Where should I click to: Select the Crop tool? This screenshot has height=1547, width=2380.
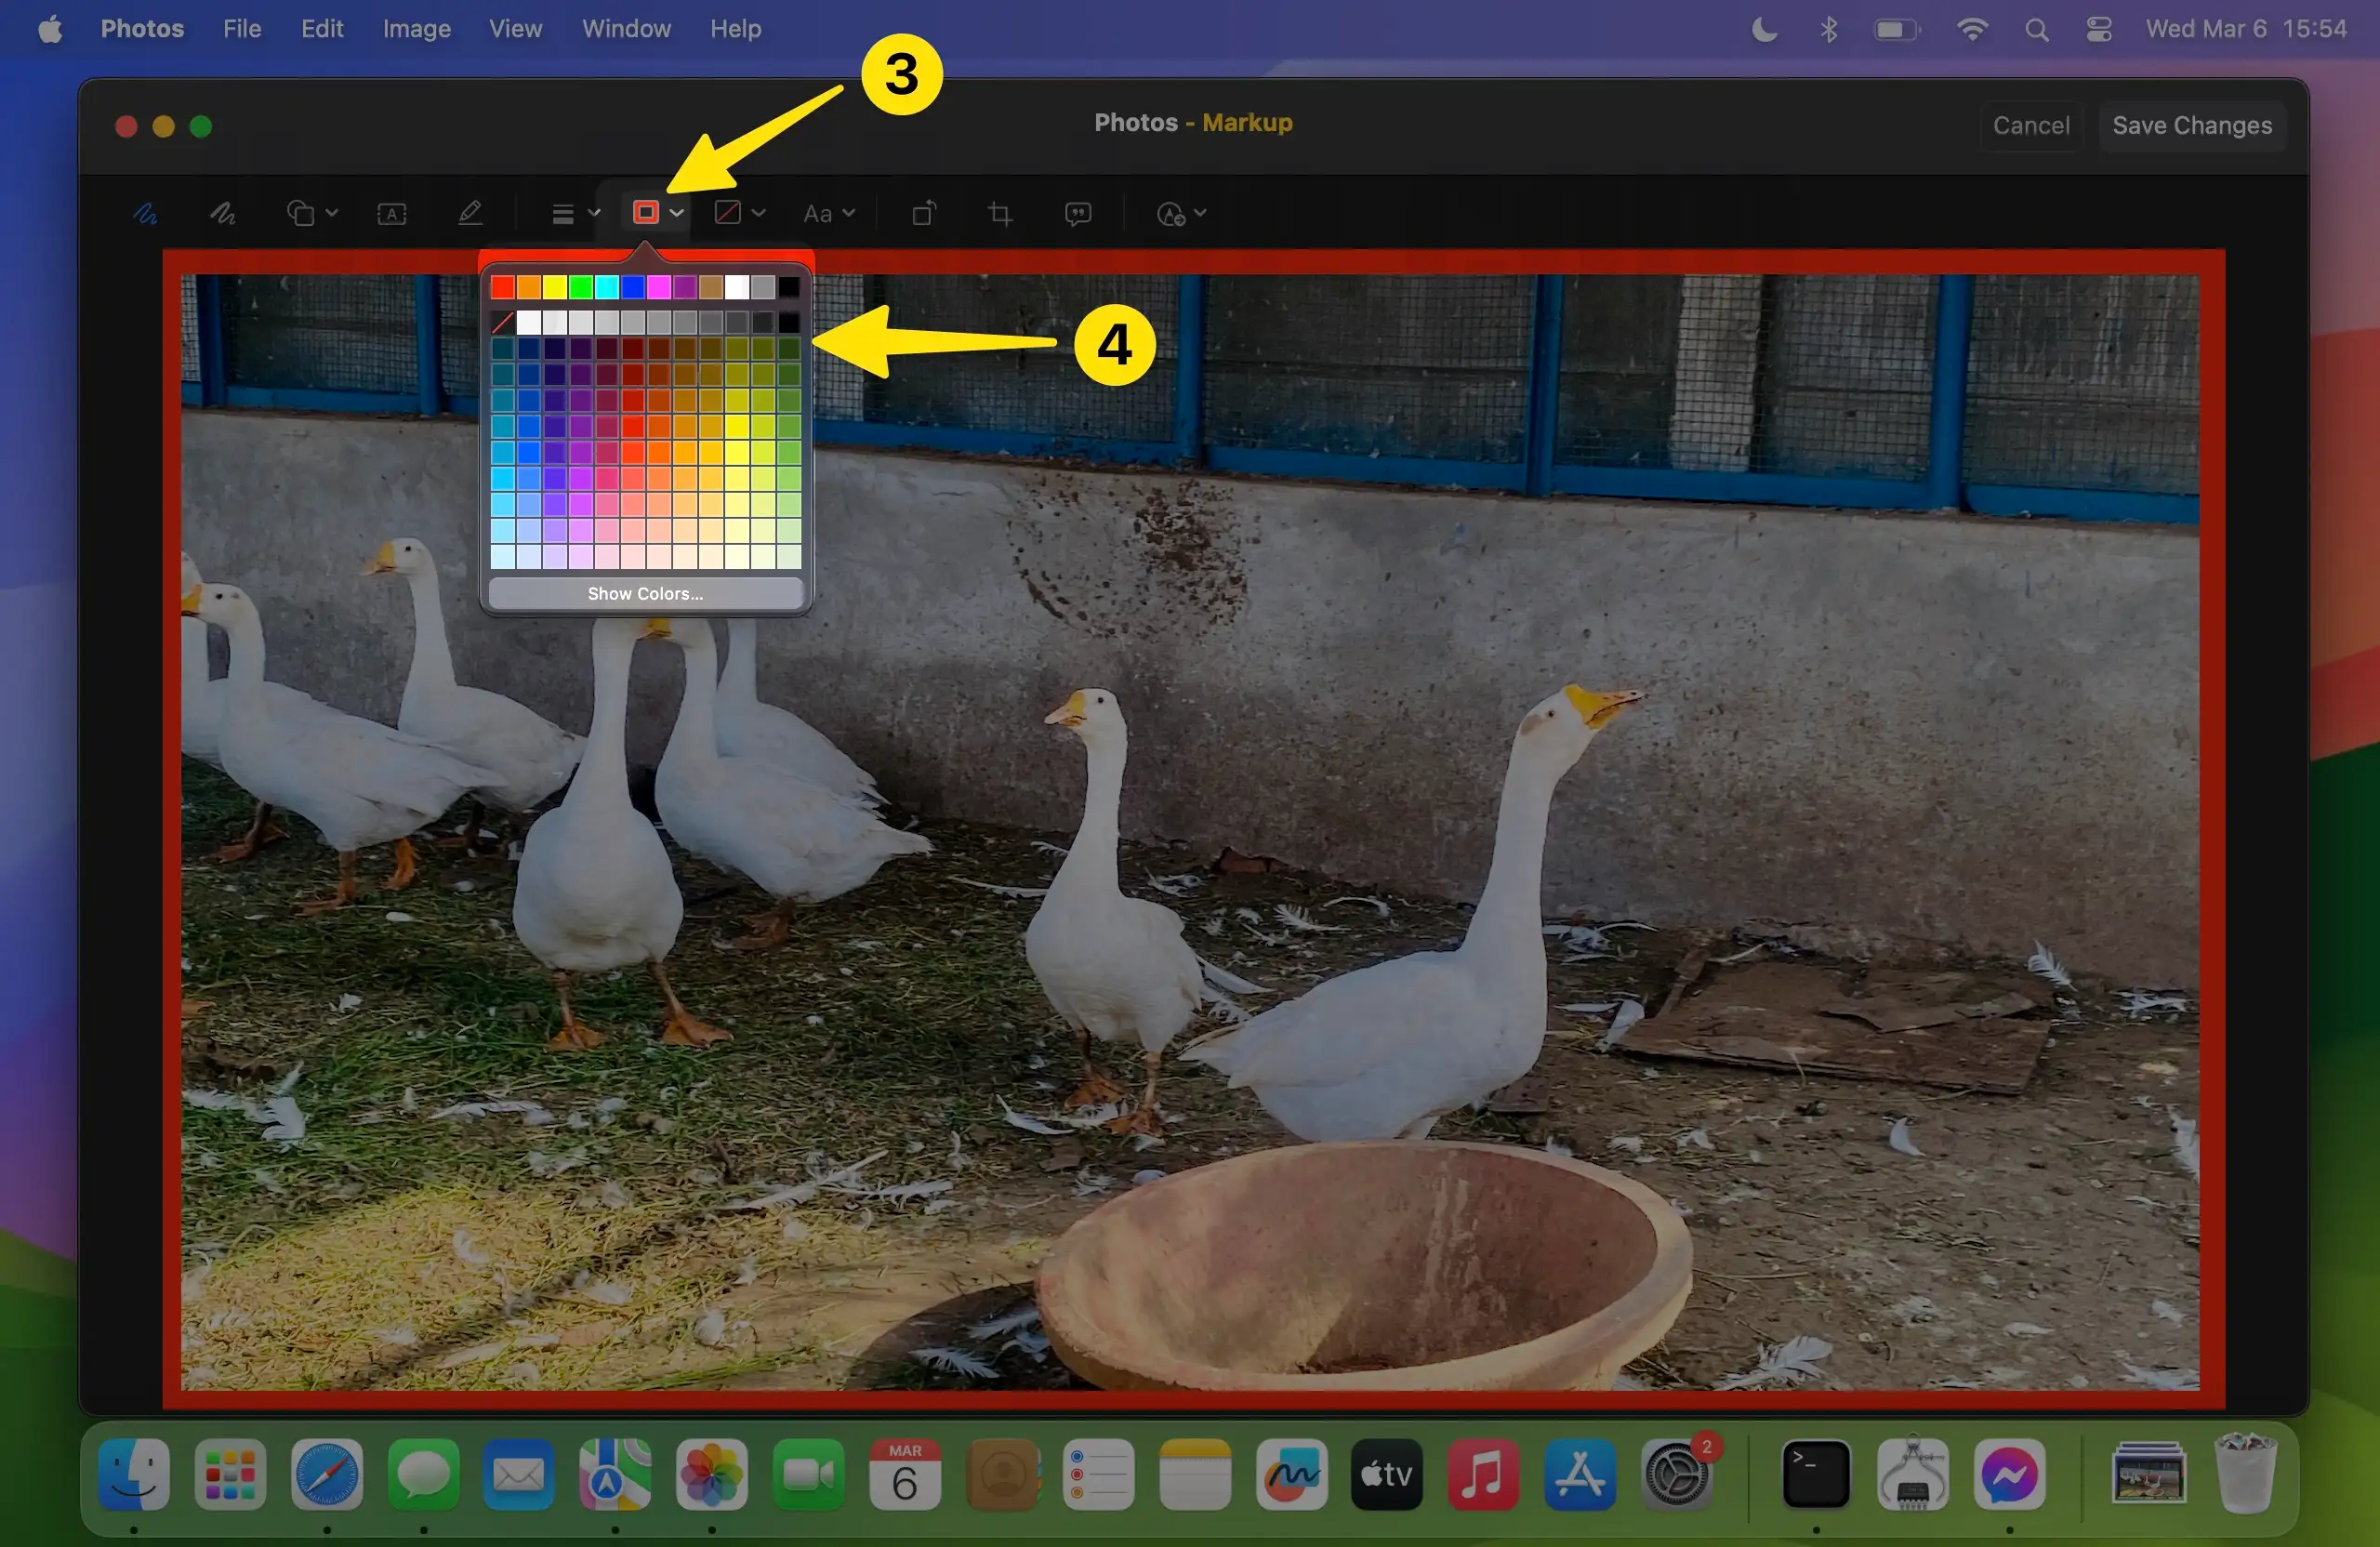pyautogui.click(x=1000, y=213)
